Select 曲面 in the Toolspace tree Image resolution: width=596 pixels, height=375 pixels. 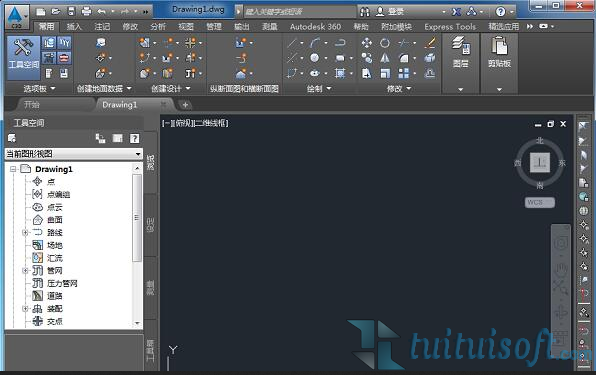[x=55, y=220]
